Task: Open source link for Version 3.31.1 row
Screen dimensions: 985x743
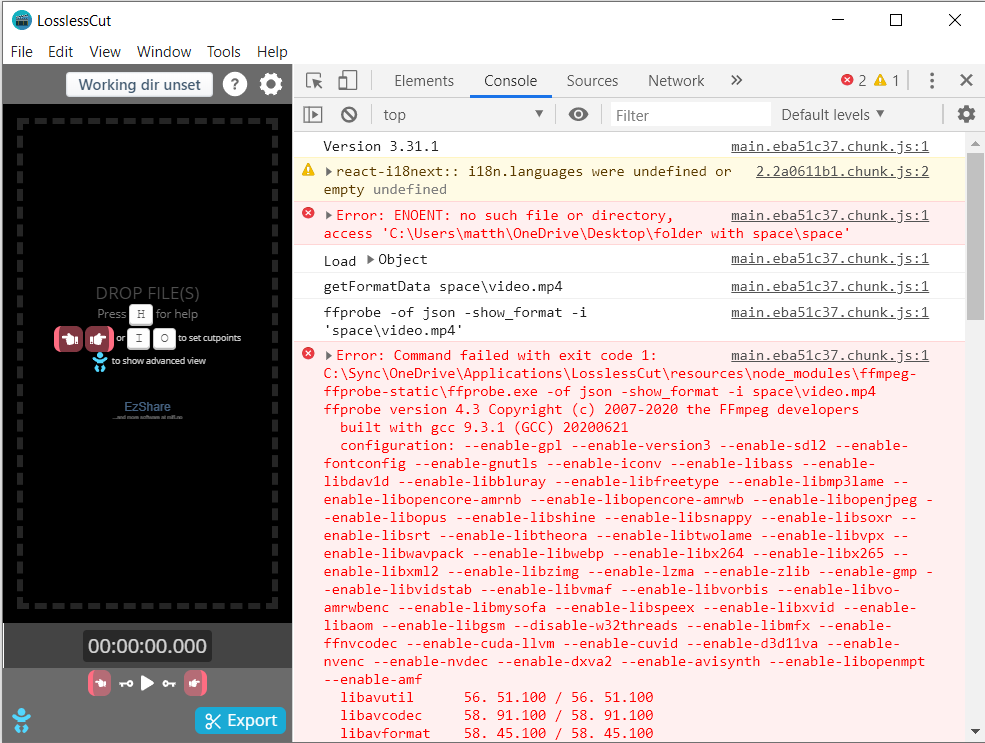Action: tap(830, 146)
